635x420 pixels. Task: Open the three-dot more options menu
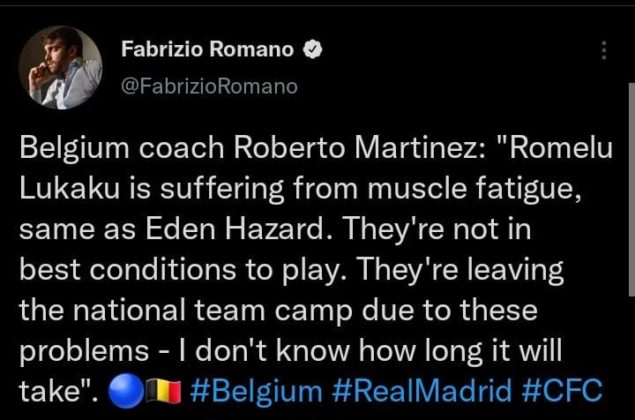pos(604,51)
